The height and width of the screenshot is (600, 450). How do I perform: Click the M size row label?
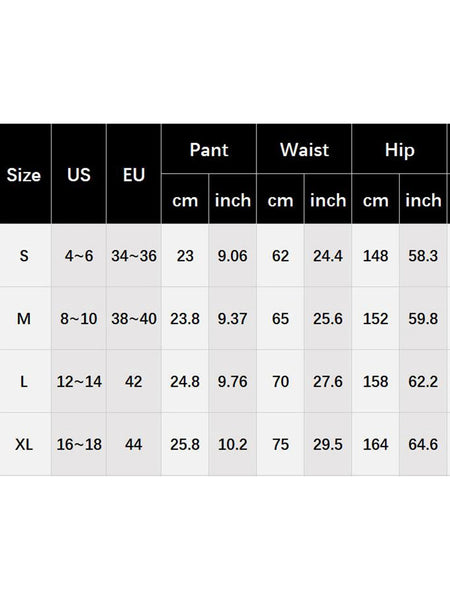[24, 318]
